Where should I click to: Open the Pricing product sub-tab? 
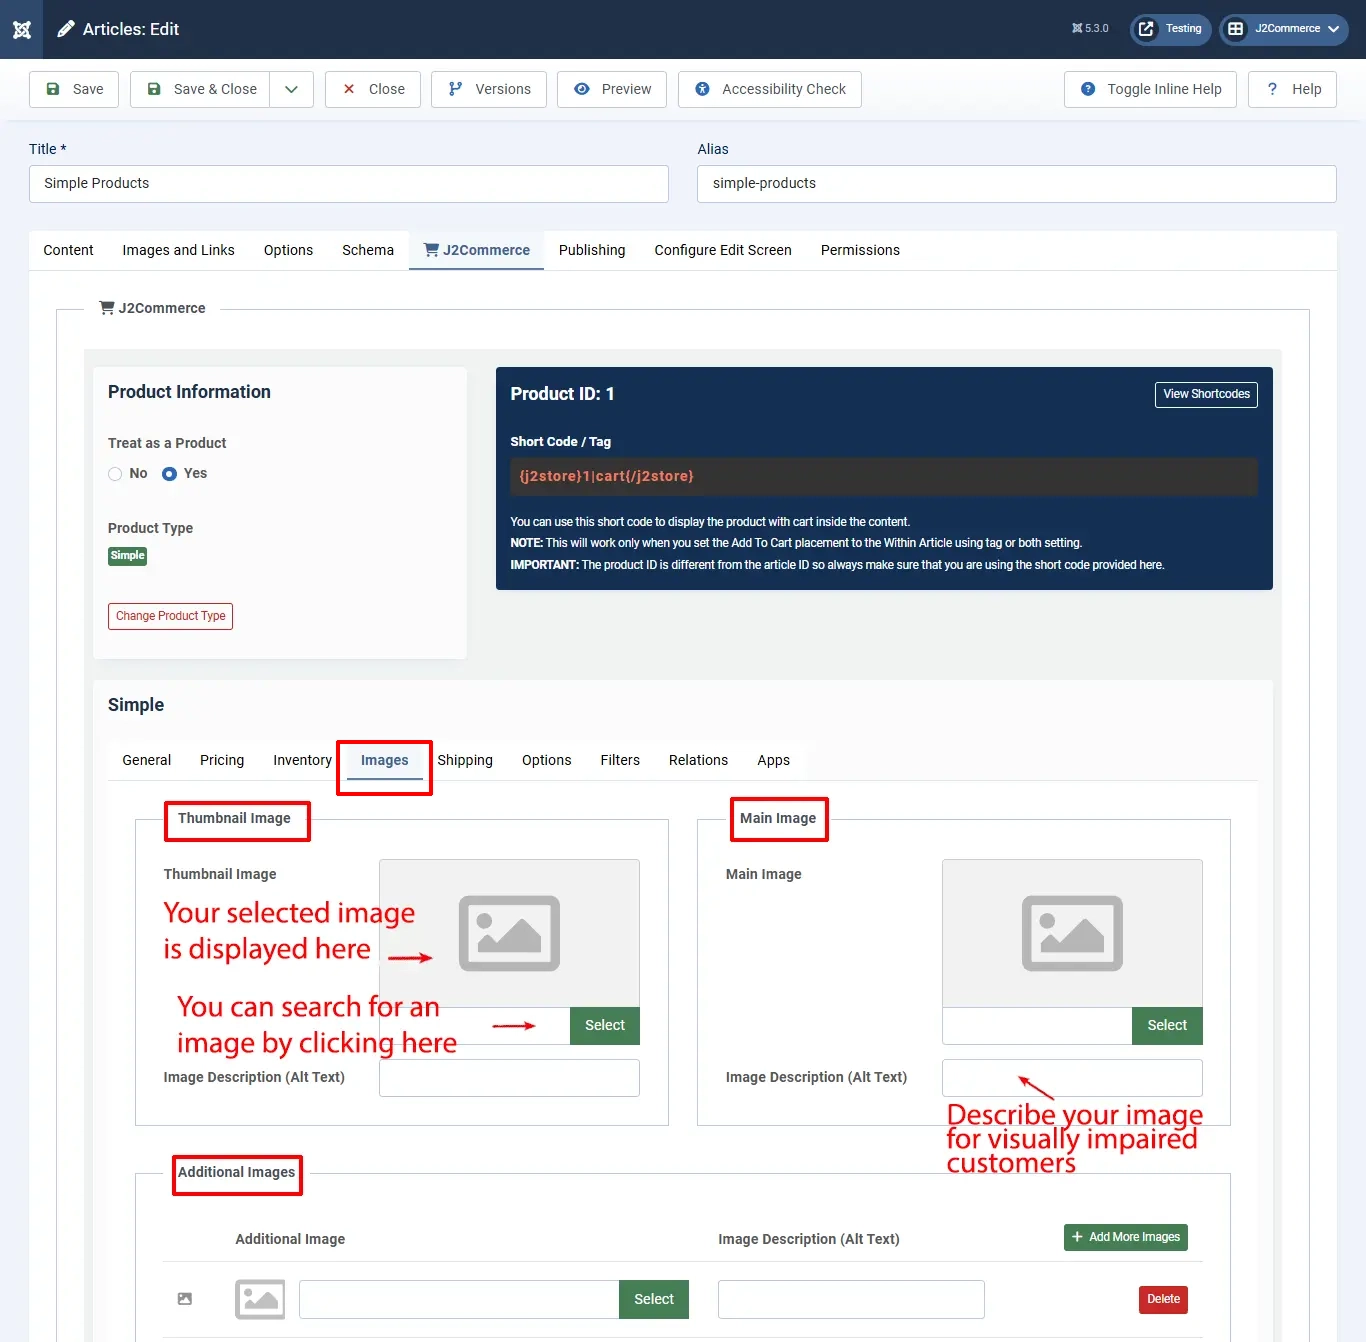pos(222,760)
